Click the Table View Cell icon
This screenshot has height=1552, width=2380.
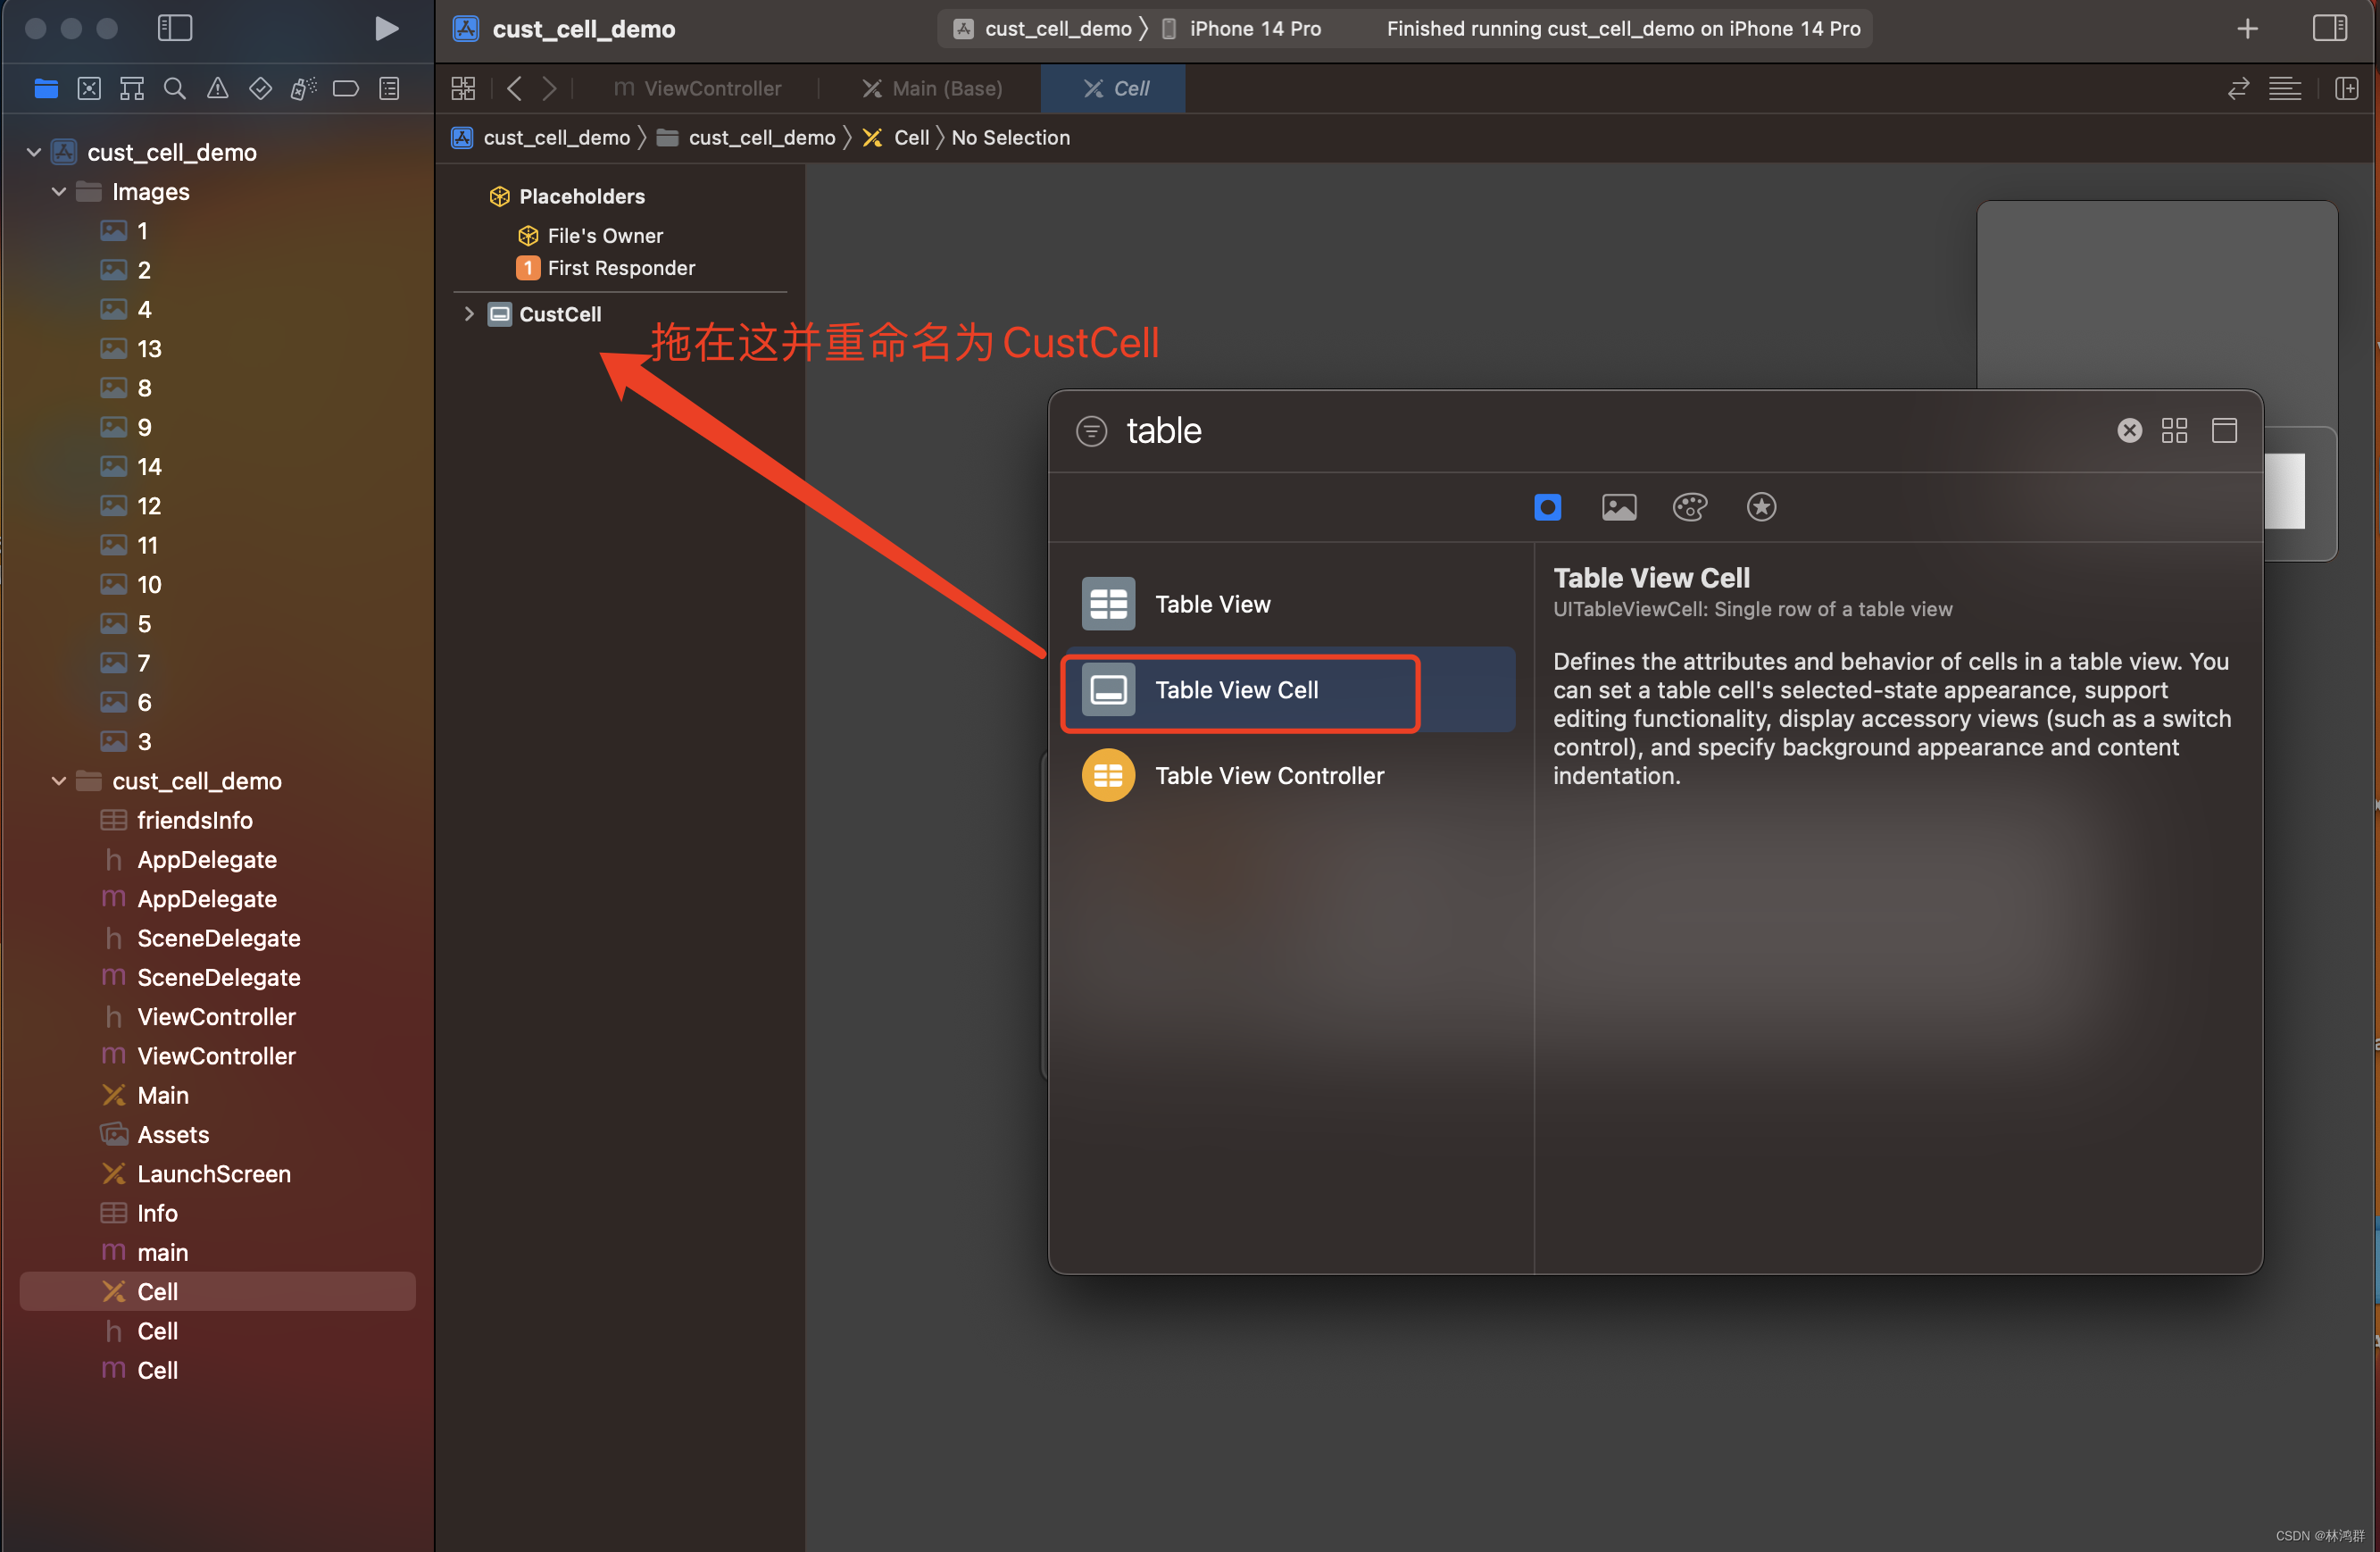pos(1107,689)
